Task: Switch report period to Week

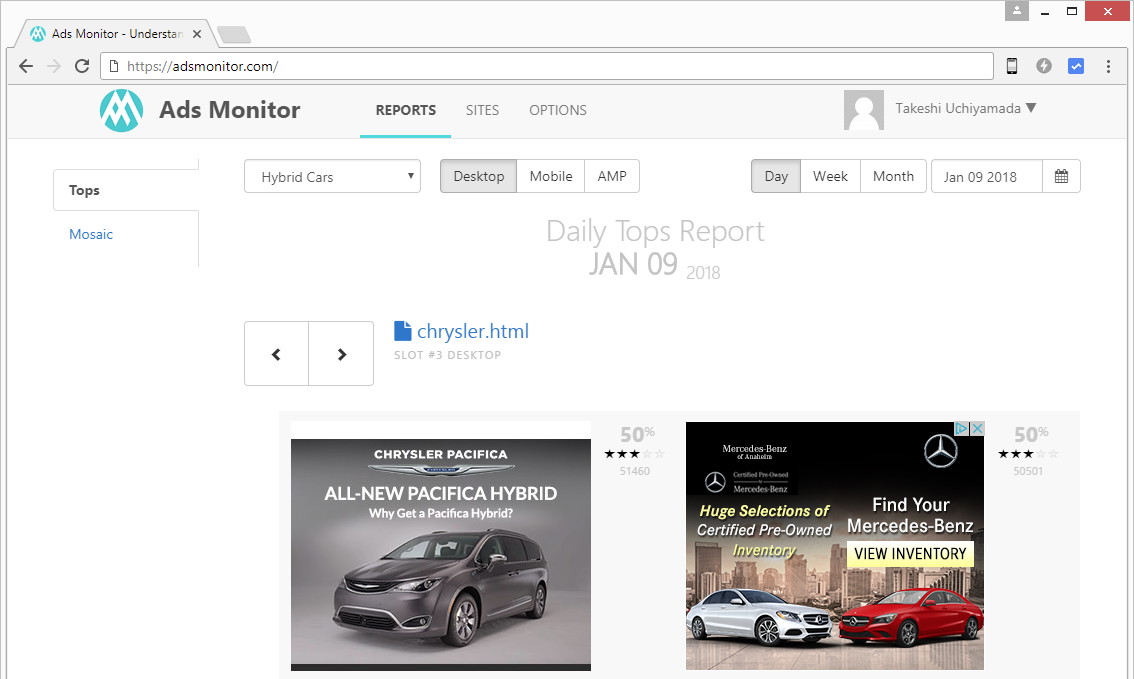Action: 830,176
